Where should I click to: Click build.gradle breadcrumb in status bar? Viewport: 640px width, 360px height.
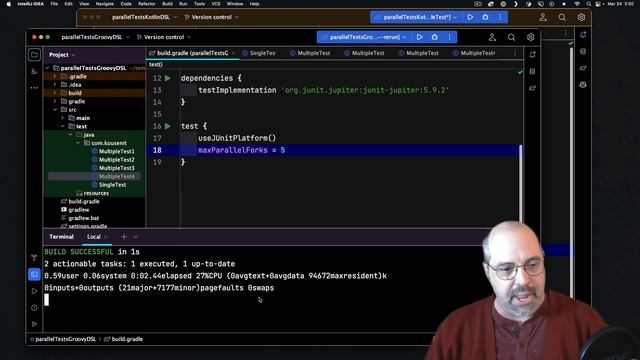127,339
